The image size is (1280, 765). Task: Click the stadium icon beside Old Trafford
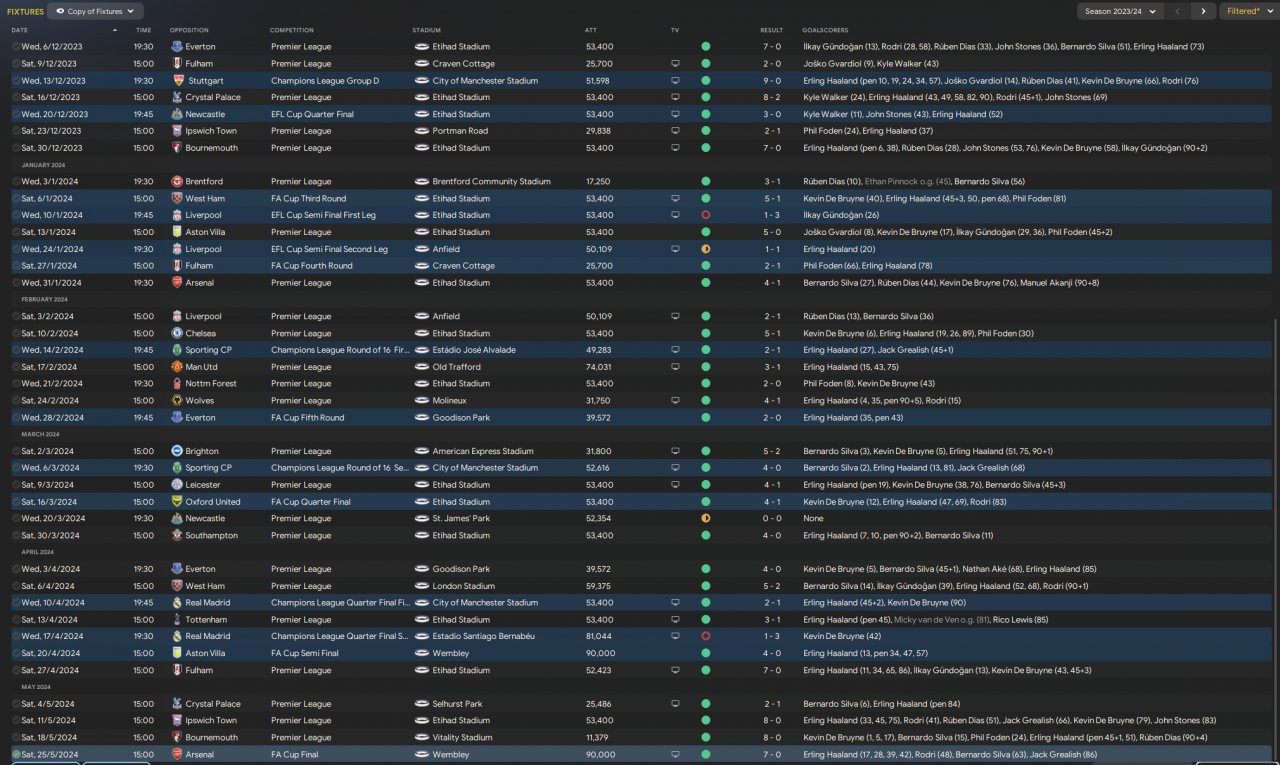click(x=421, y=367)
